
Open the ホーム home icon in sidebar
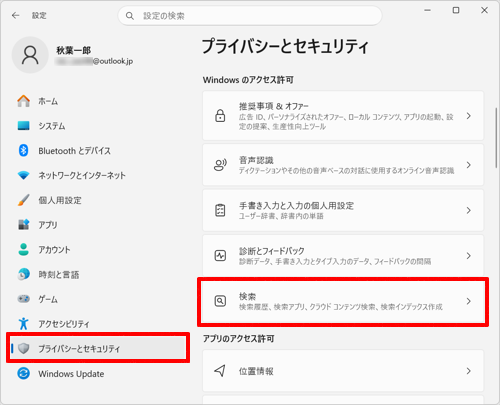[x=23, y=101]
